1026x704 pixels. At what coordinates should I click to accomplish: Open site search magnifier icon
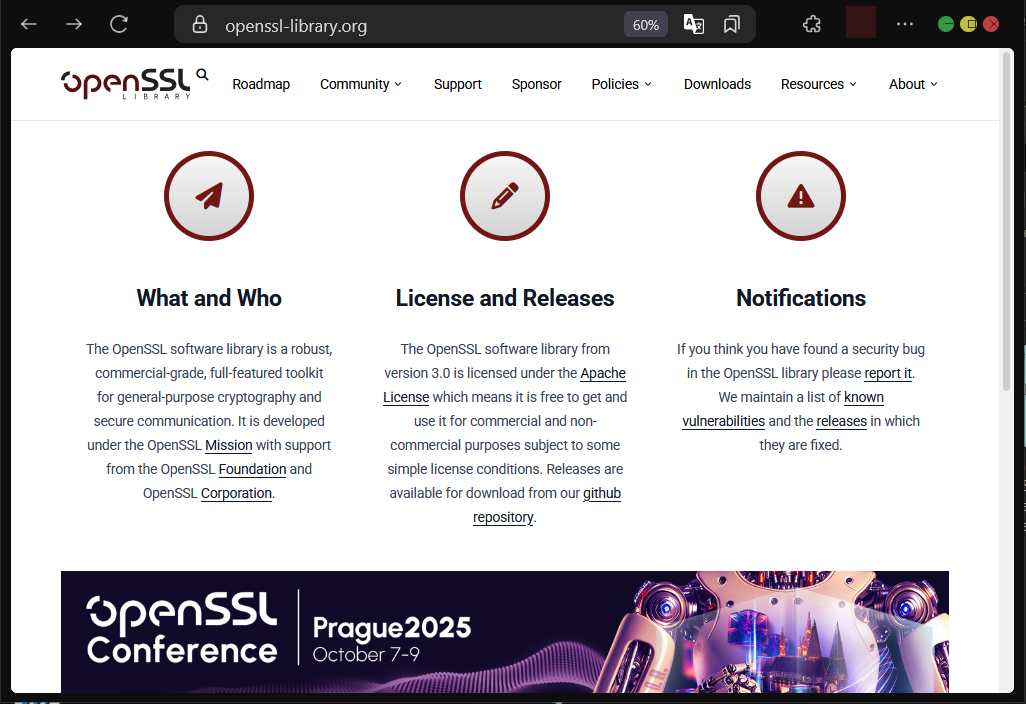pos(202,75)
